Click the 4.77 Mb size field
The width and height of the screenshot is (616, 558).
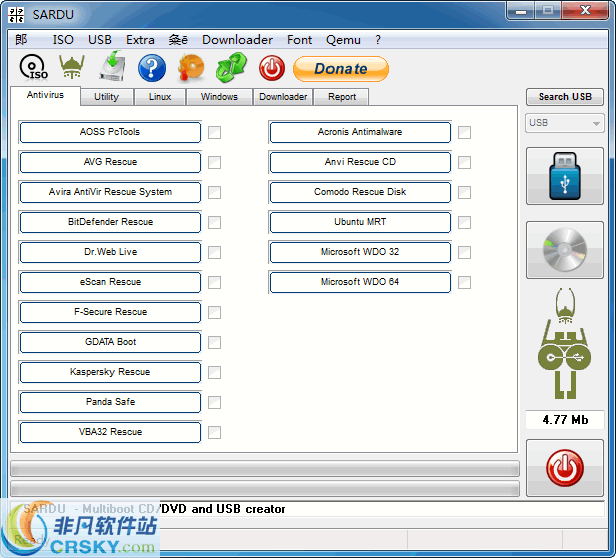565,420
